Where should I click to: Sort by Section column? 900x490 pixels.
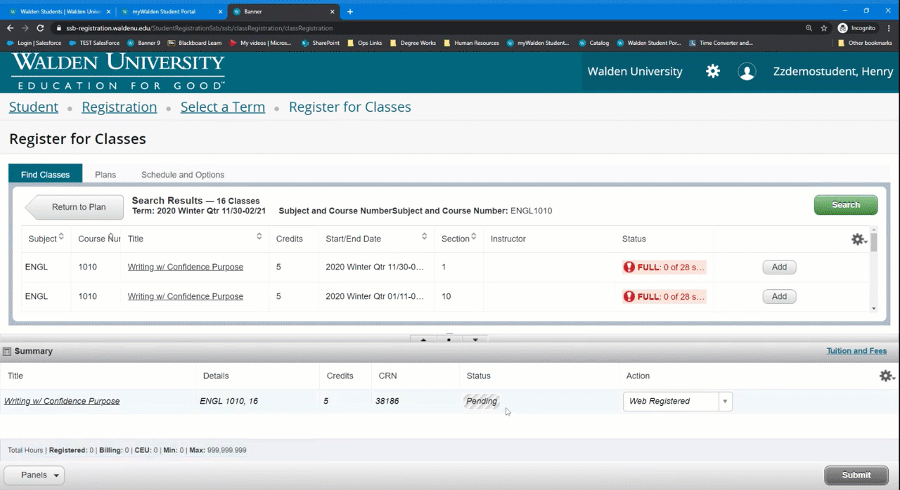[474, 236]
